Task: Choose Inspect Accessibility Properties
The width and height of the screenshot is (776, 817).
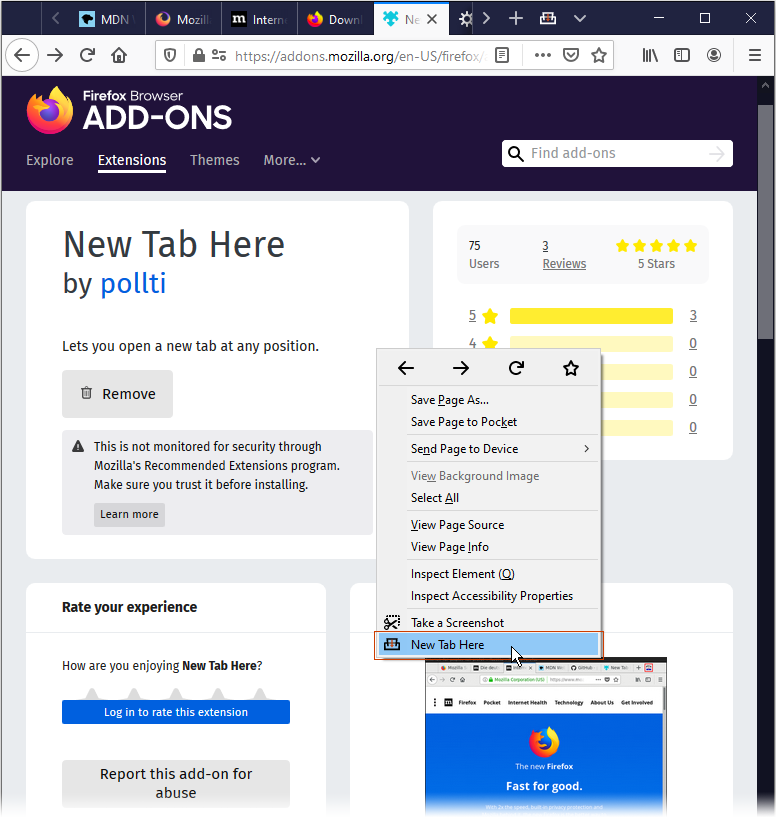Action: [x=488, y=596]
